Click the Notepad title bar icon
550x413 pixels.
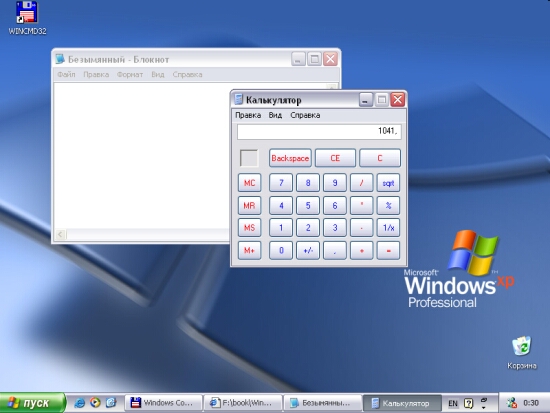tap(60, 59)
